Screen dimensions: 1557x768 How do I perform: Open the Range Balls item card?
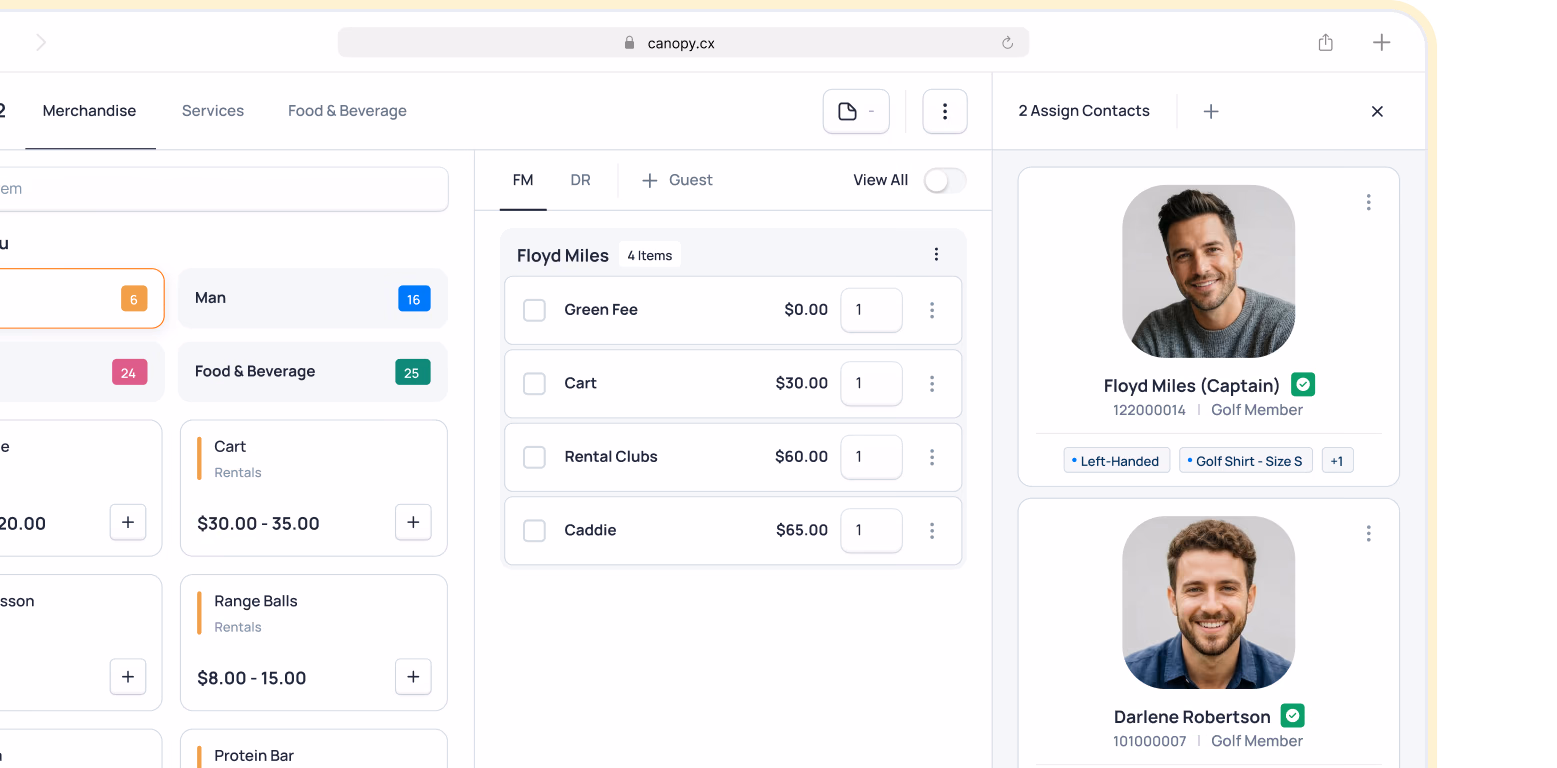point(314,642)
